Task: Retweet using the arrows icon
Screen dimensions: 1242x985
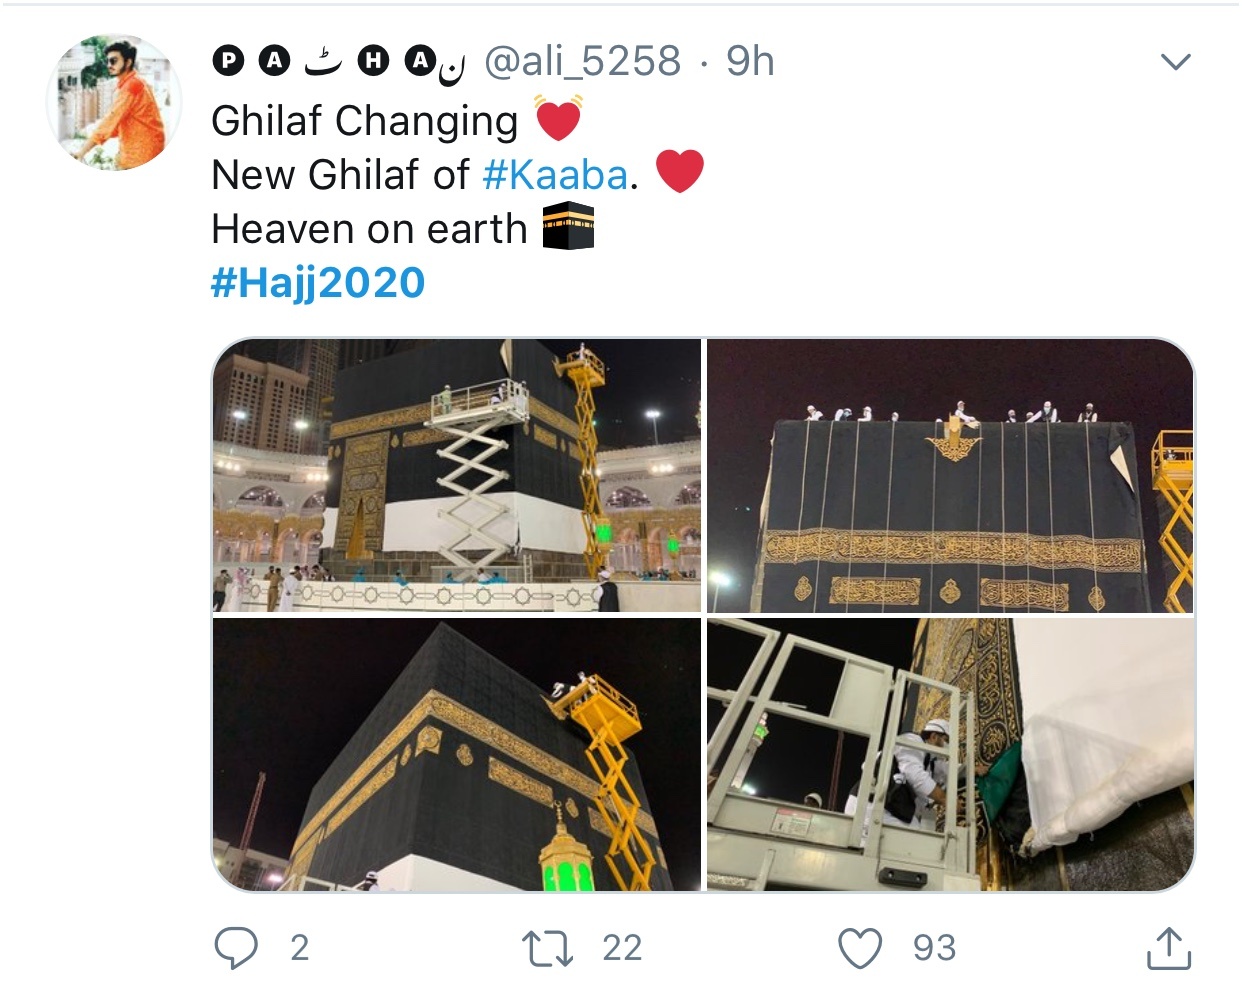Action: click(x=548, y=948)
